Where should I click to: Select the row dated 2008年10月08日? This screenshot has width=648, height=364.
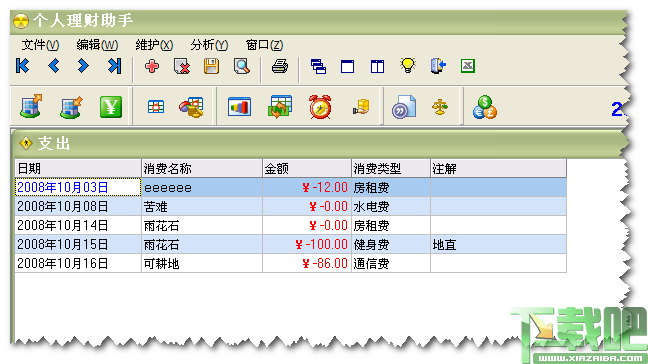(x=291, y=206)
